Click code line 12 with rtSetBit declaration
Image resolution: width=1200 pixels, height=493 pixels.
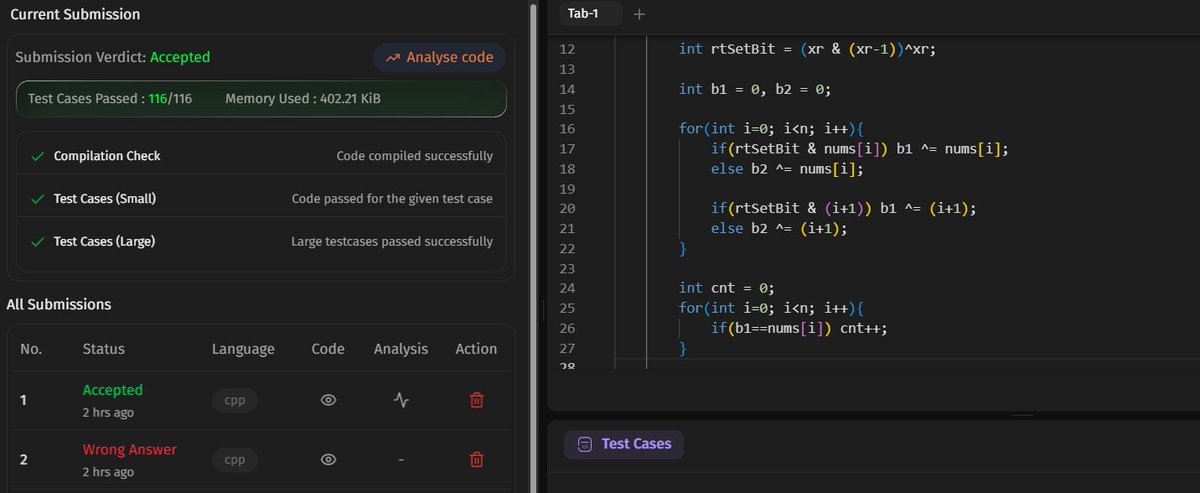pos(806,48)
